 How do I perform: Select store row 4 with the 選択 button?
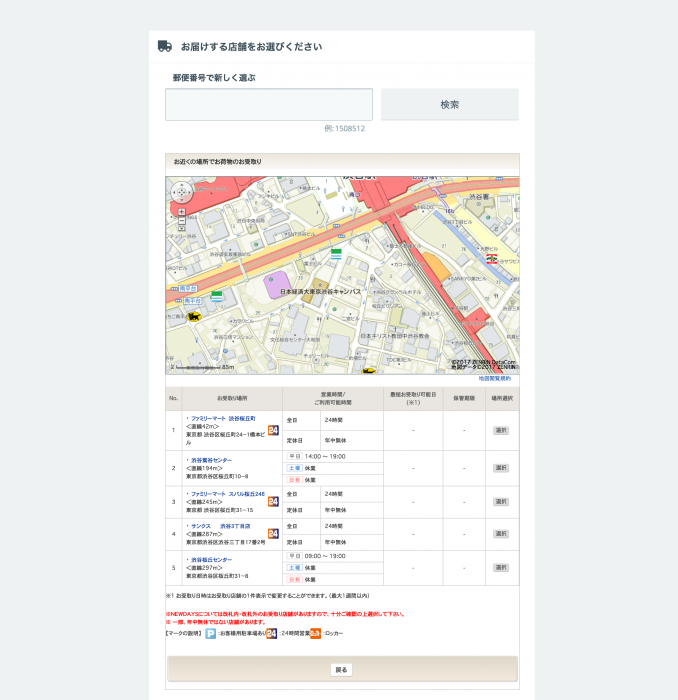pos(501,534)
